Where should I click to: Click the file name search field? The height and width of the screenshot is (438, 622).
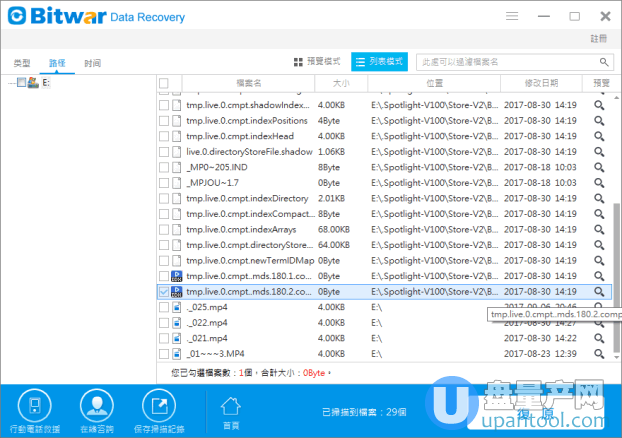click(510, 62)
